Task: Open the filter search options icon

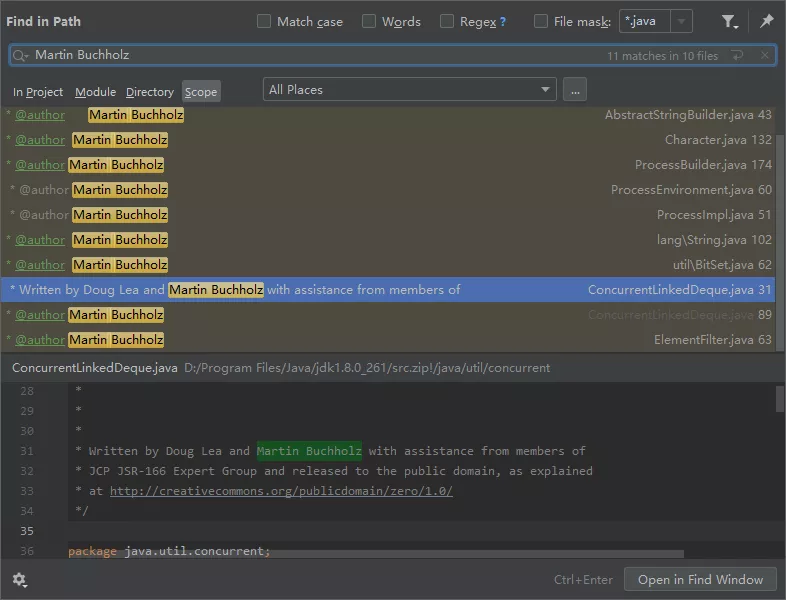Action: point(729,22)
